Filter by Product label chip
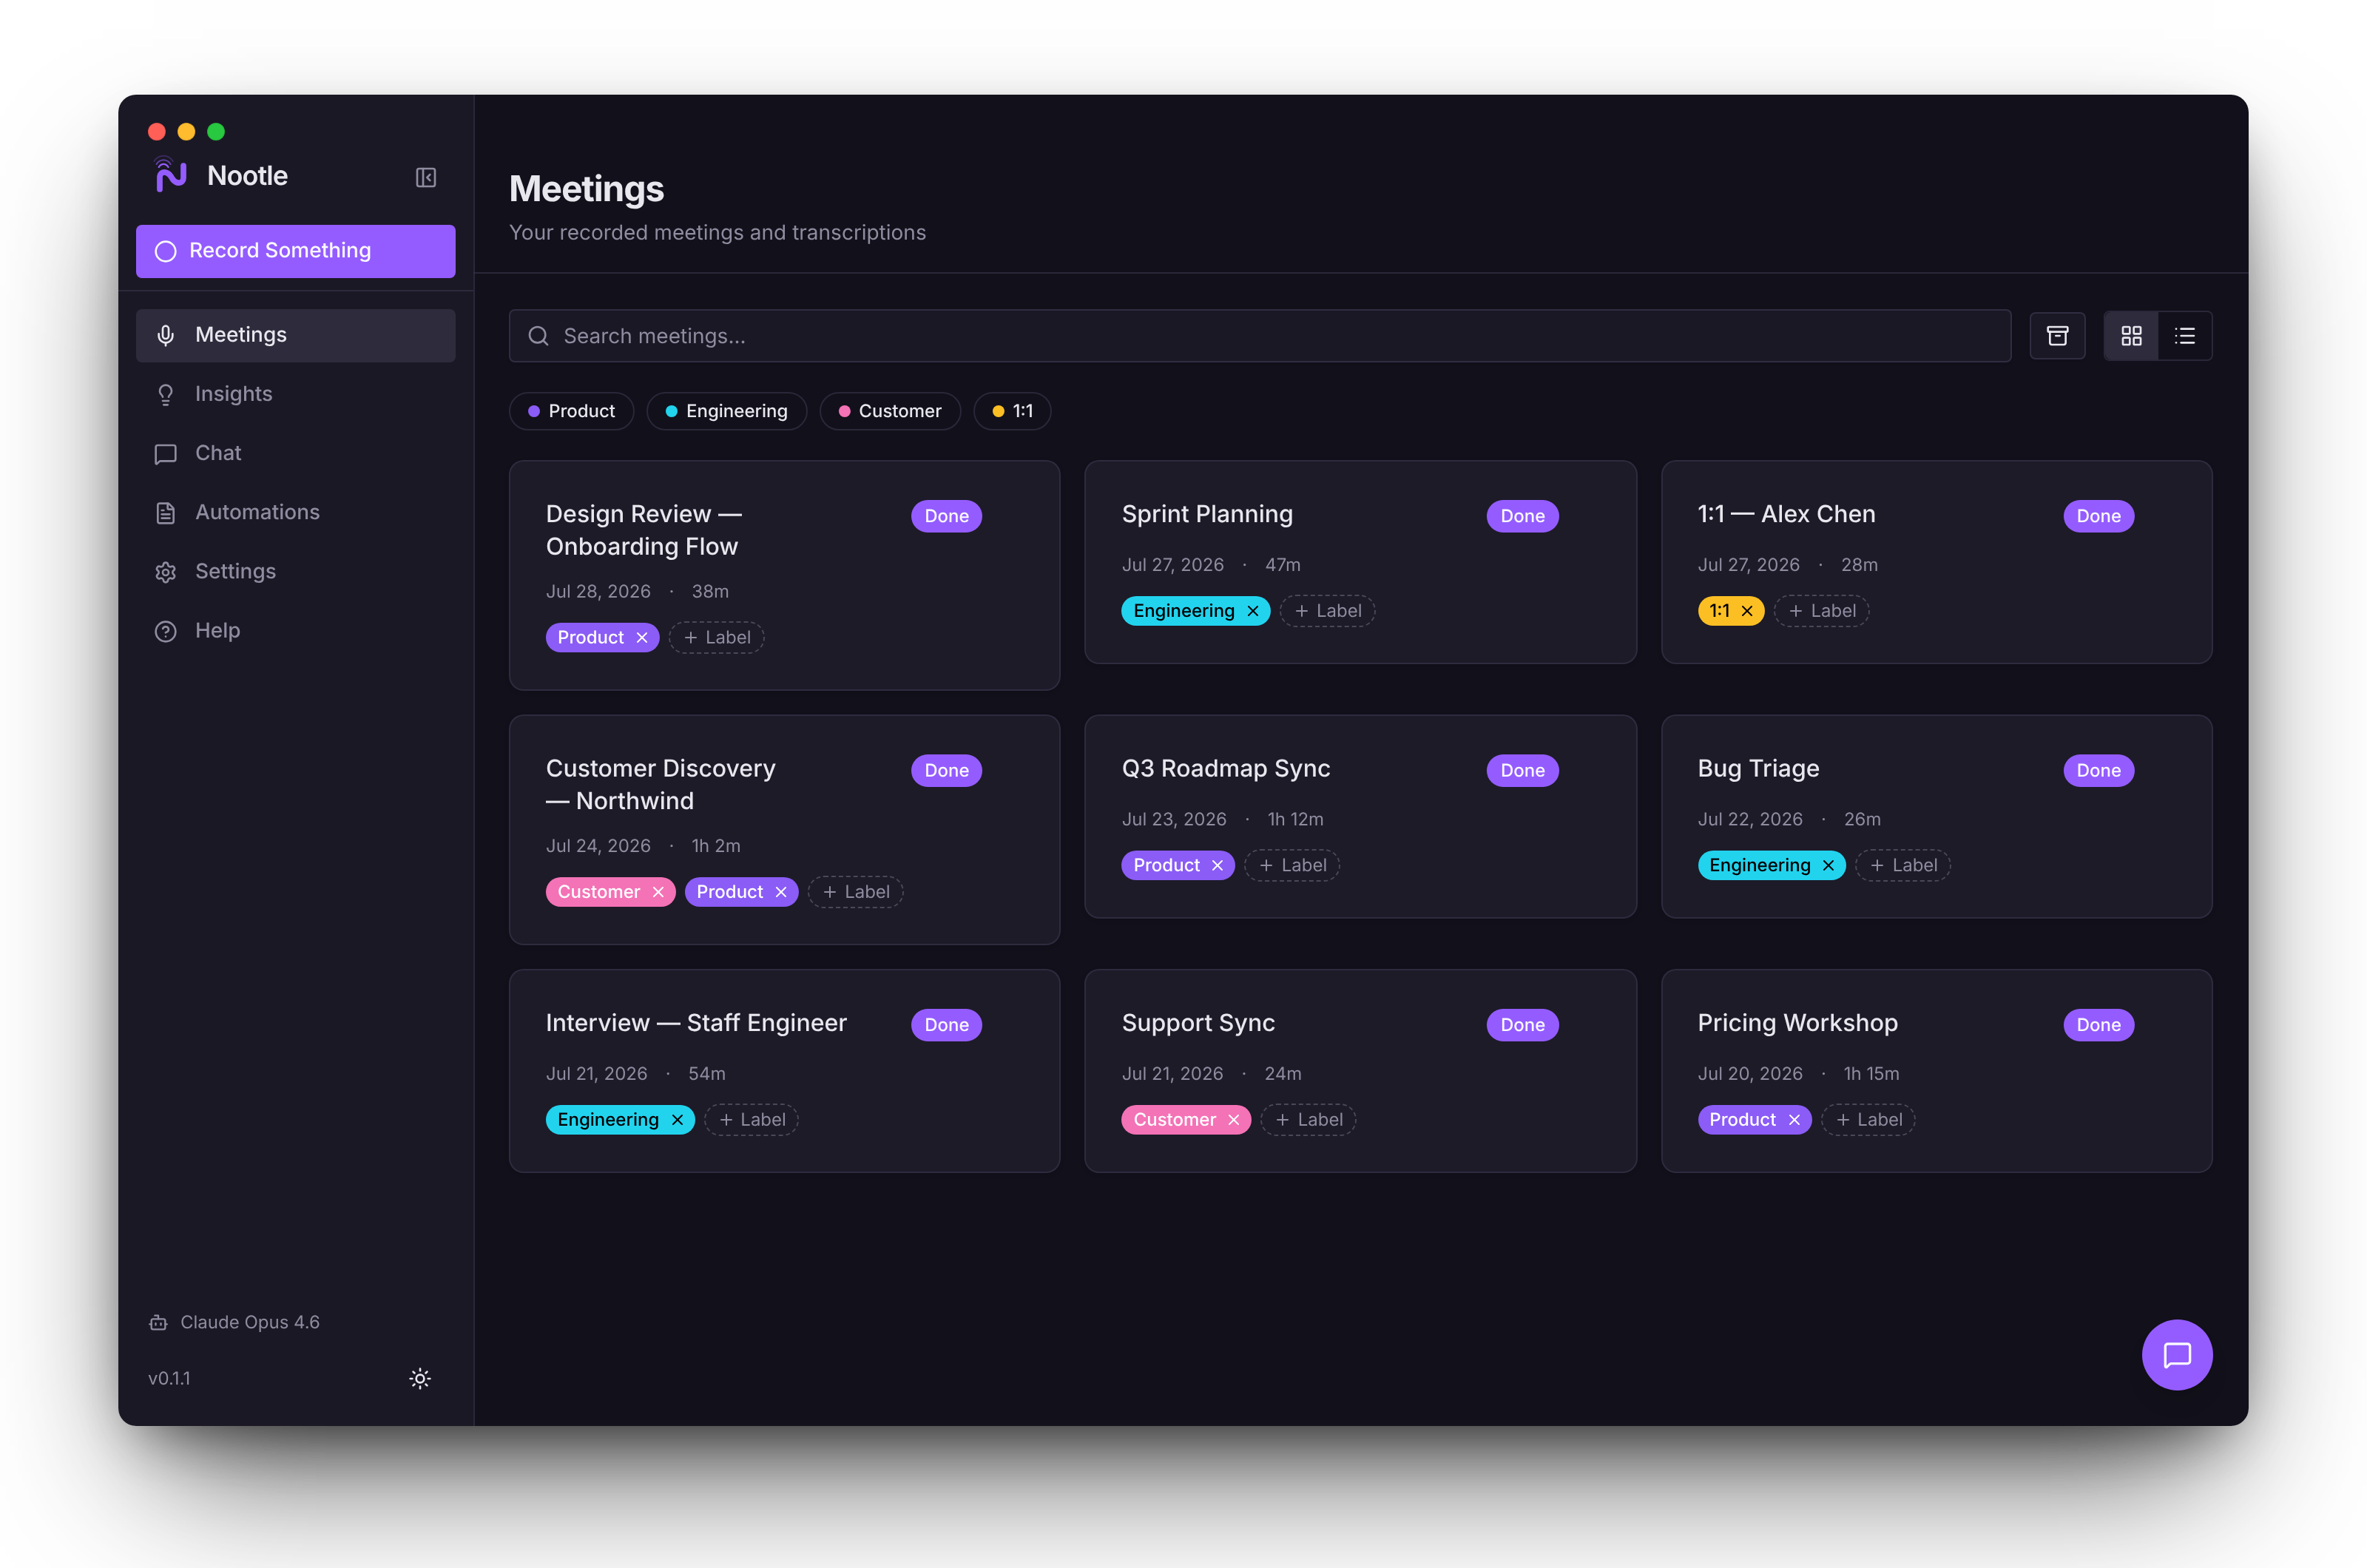 click(x=571, y=411)
